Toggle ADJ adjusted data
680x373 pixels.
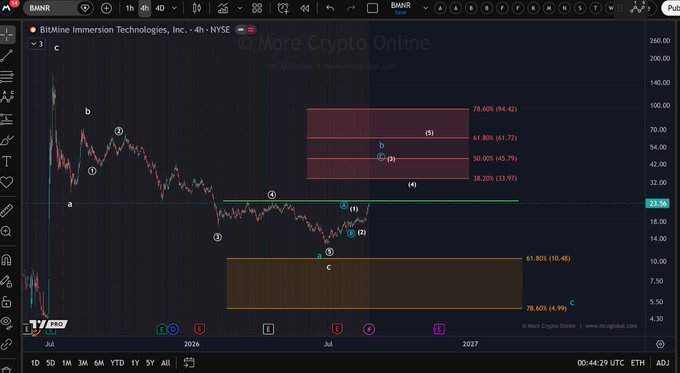662,363
